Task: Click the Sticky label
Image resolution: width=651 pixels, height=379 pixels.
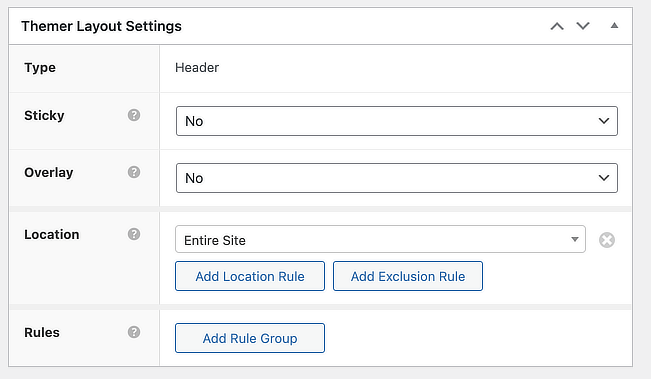Action: [x=44, y=115]
